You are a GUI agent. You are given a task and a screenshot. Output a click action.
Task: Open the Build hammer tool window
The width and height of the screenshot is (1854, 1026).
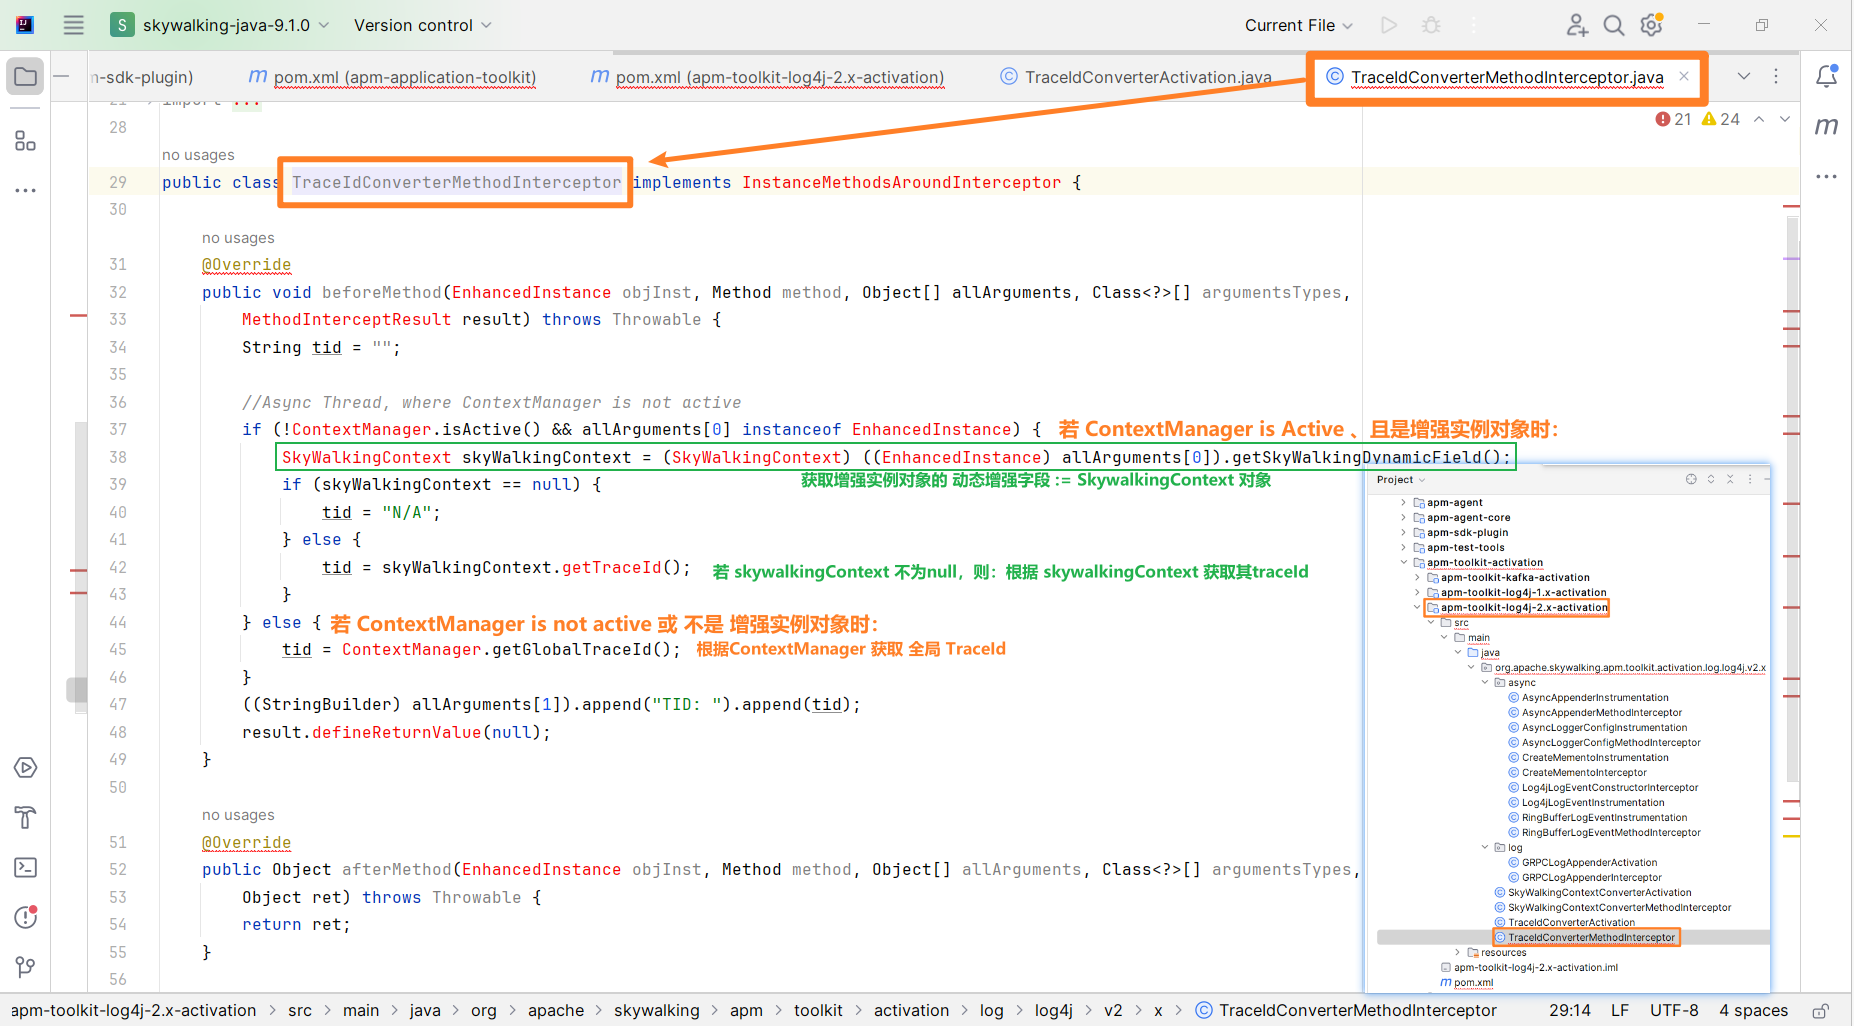26,818
